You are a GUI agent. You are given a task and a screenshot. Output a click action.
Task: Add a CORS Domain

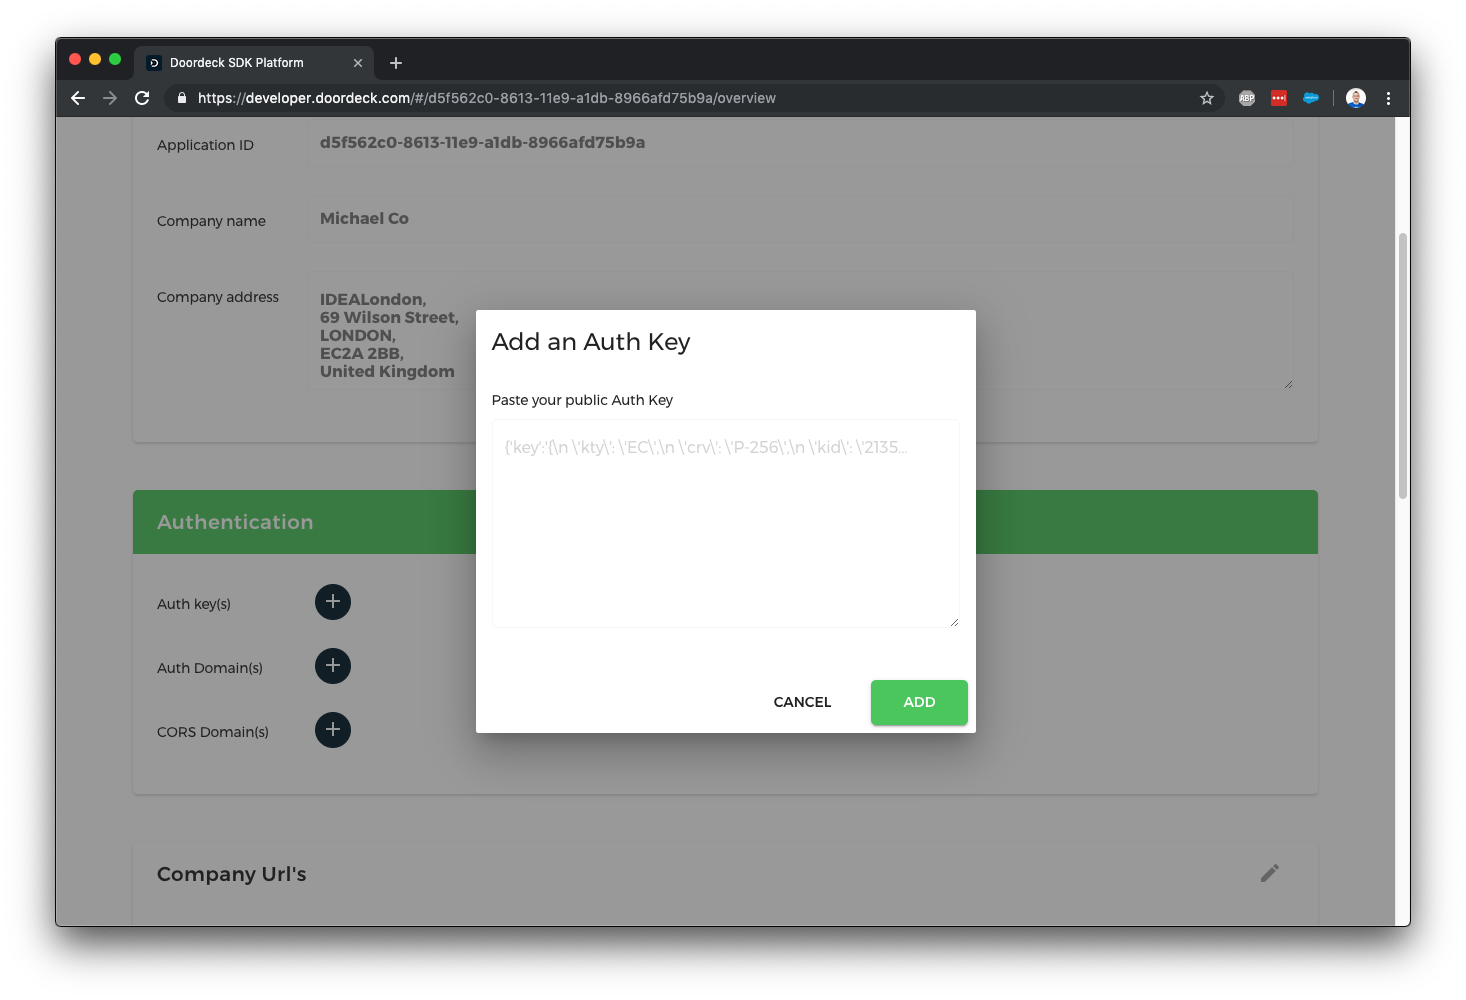[333, 730]
